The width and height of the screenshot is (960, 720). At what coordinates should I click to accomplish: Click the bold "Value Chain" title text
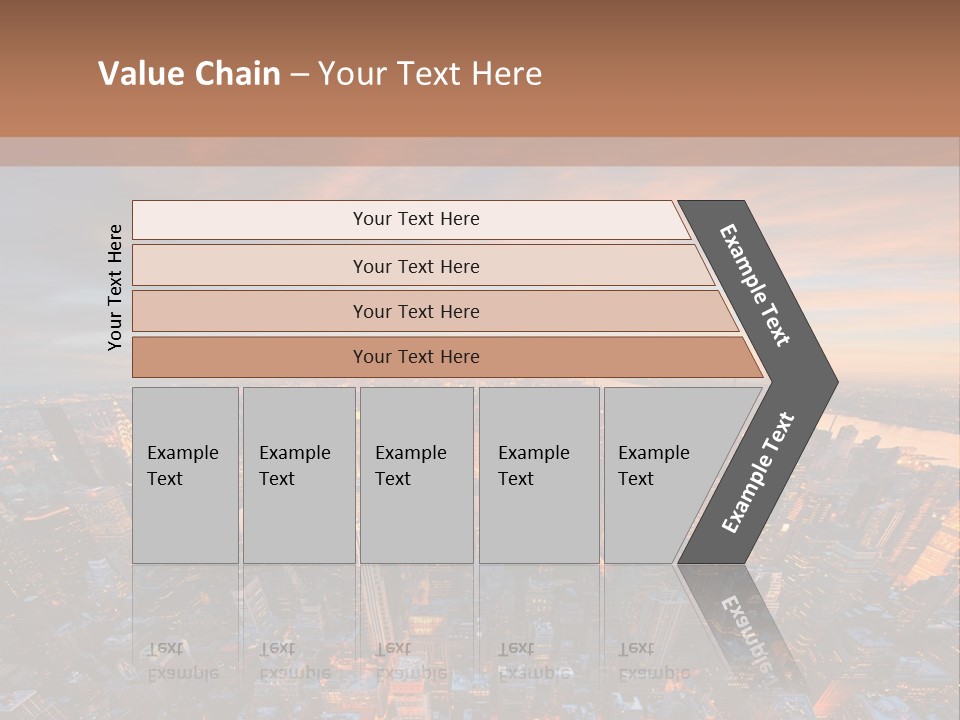[x=189, y=74]
